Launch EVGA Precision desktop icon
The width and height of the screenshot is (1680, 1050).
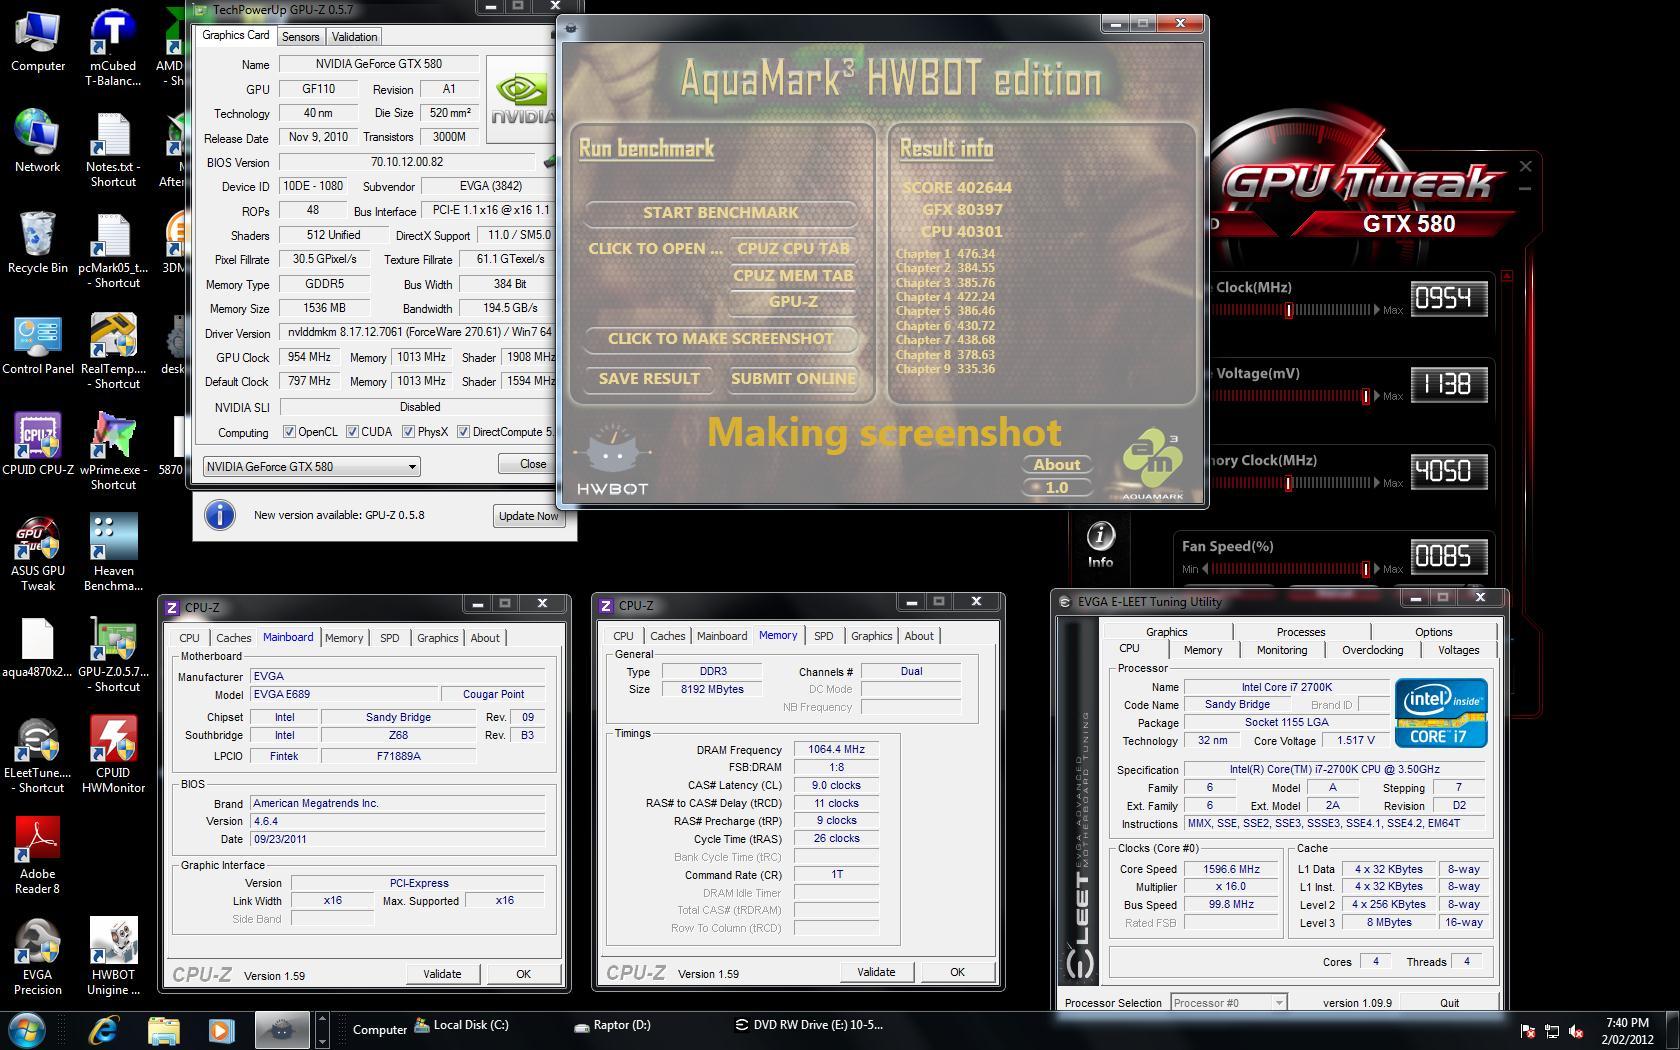point(38,957)
